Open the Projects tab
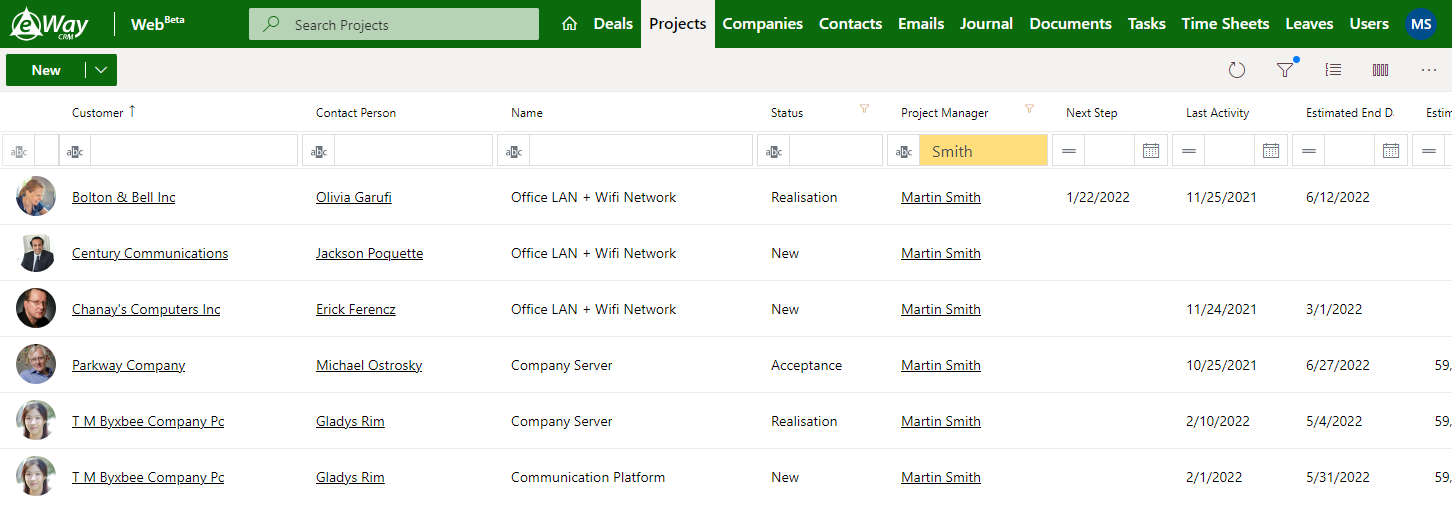Viewport: 1452px width, 522px height. [x=678, y=24]
